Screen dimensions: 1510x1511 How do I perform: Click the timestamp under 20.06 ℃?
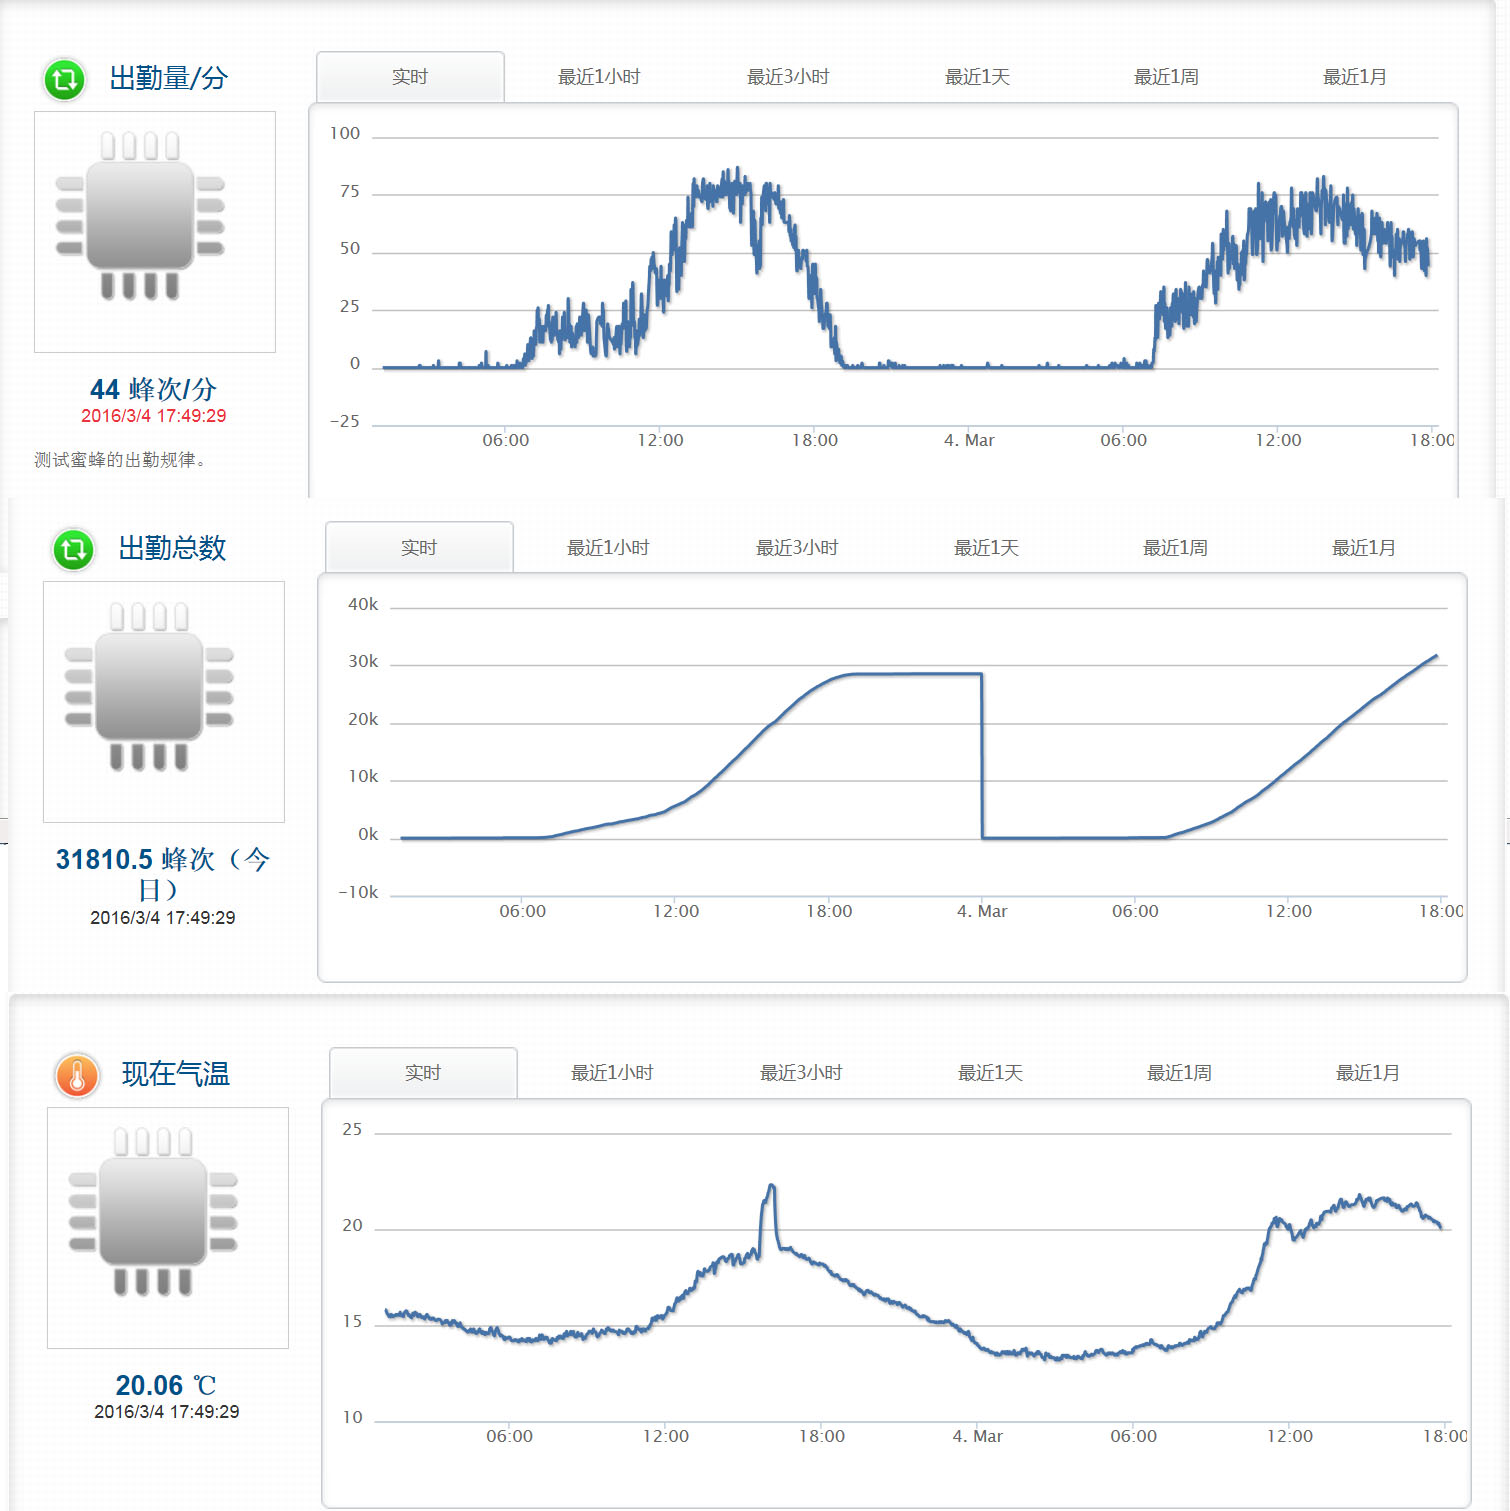[x=167, y=1412]
